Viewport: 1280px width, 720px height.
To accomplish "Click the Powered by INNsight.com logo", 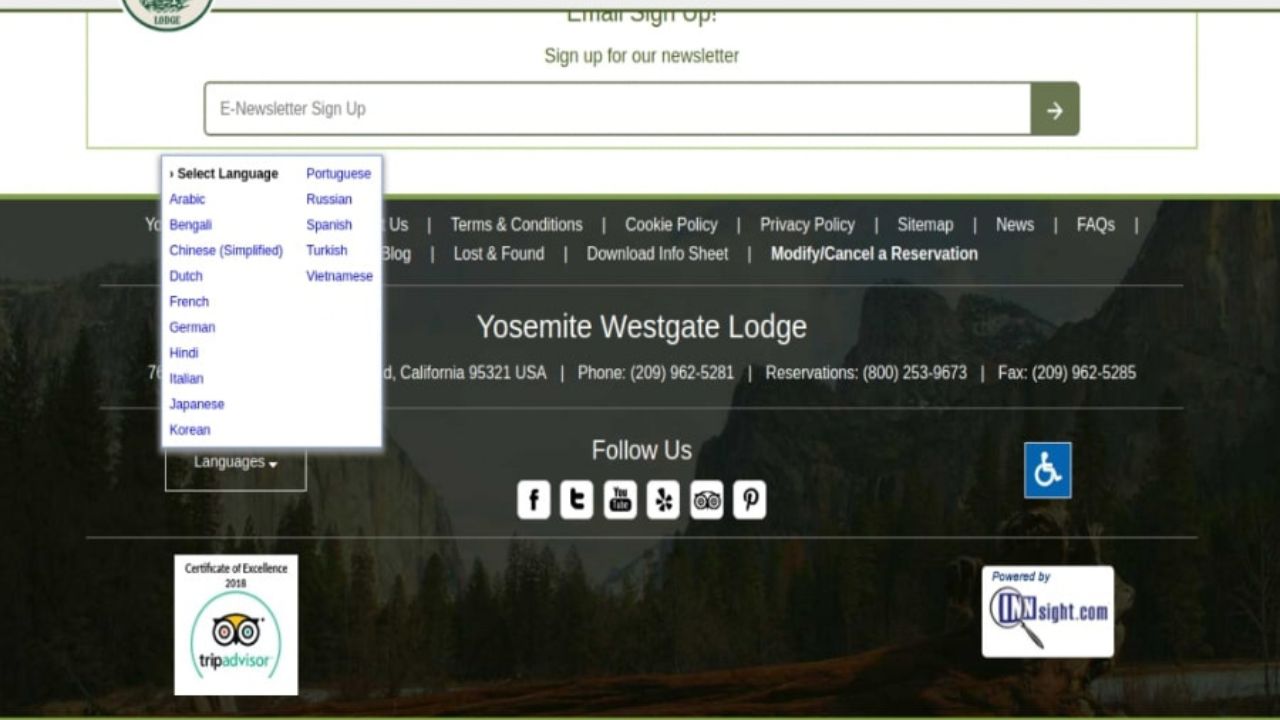I will point(1048,612).
